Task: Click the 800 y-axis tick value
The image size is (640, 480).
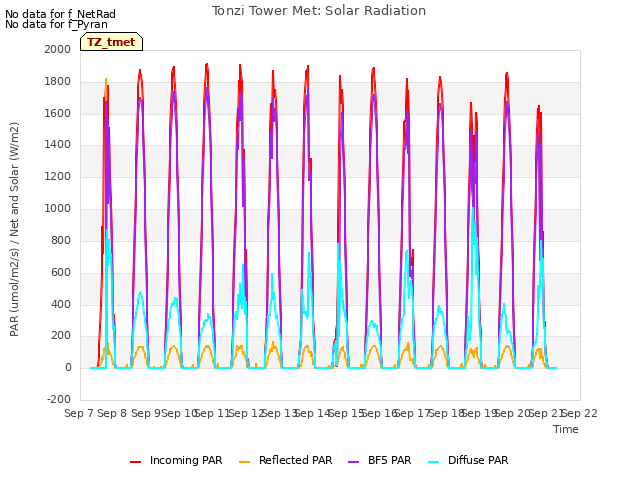Action: (61, 240)
